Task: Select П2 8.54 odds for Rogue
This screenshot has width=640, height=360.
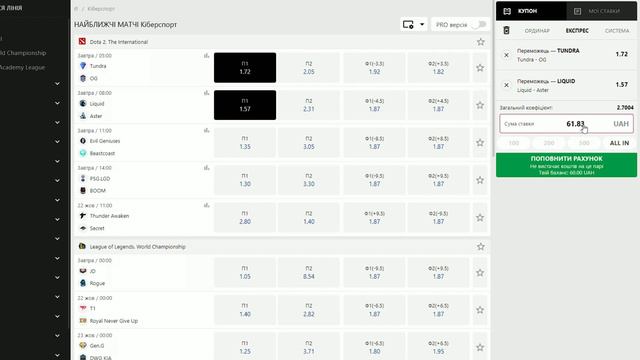Action: (309, 273)
